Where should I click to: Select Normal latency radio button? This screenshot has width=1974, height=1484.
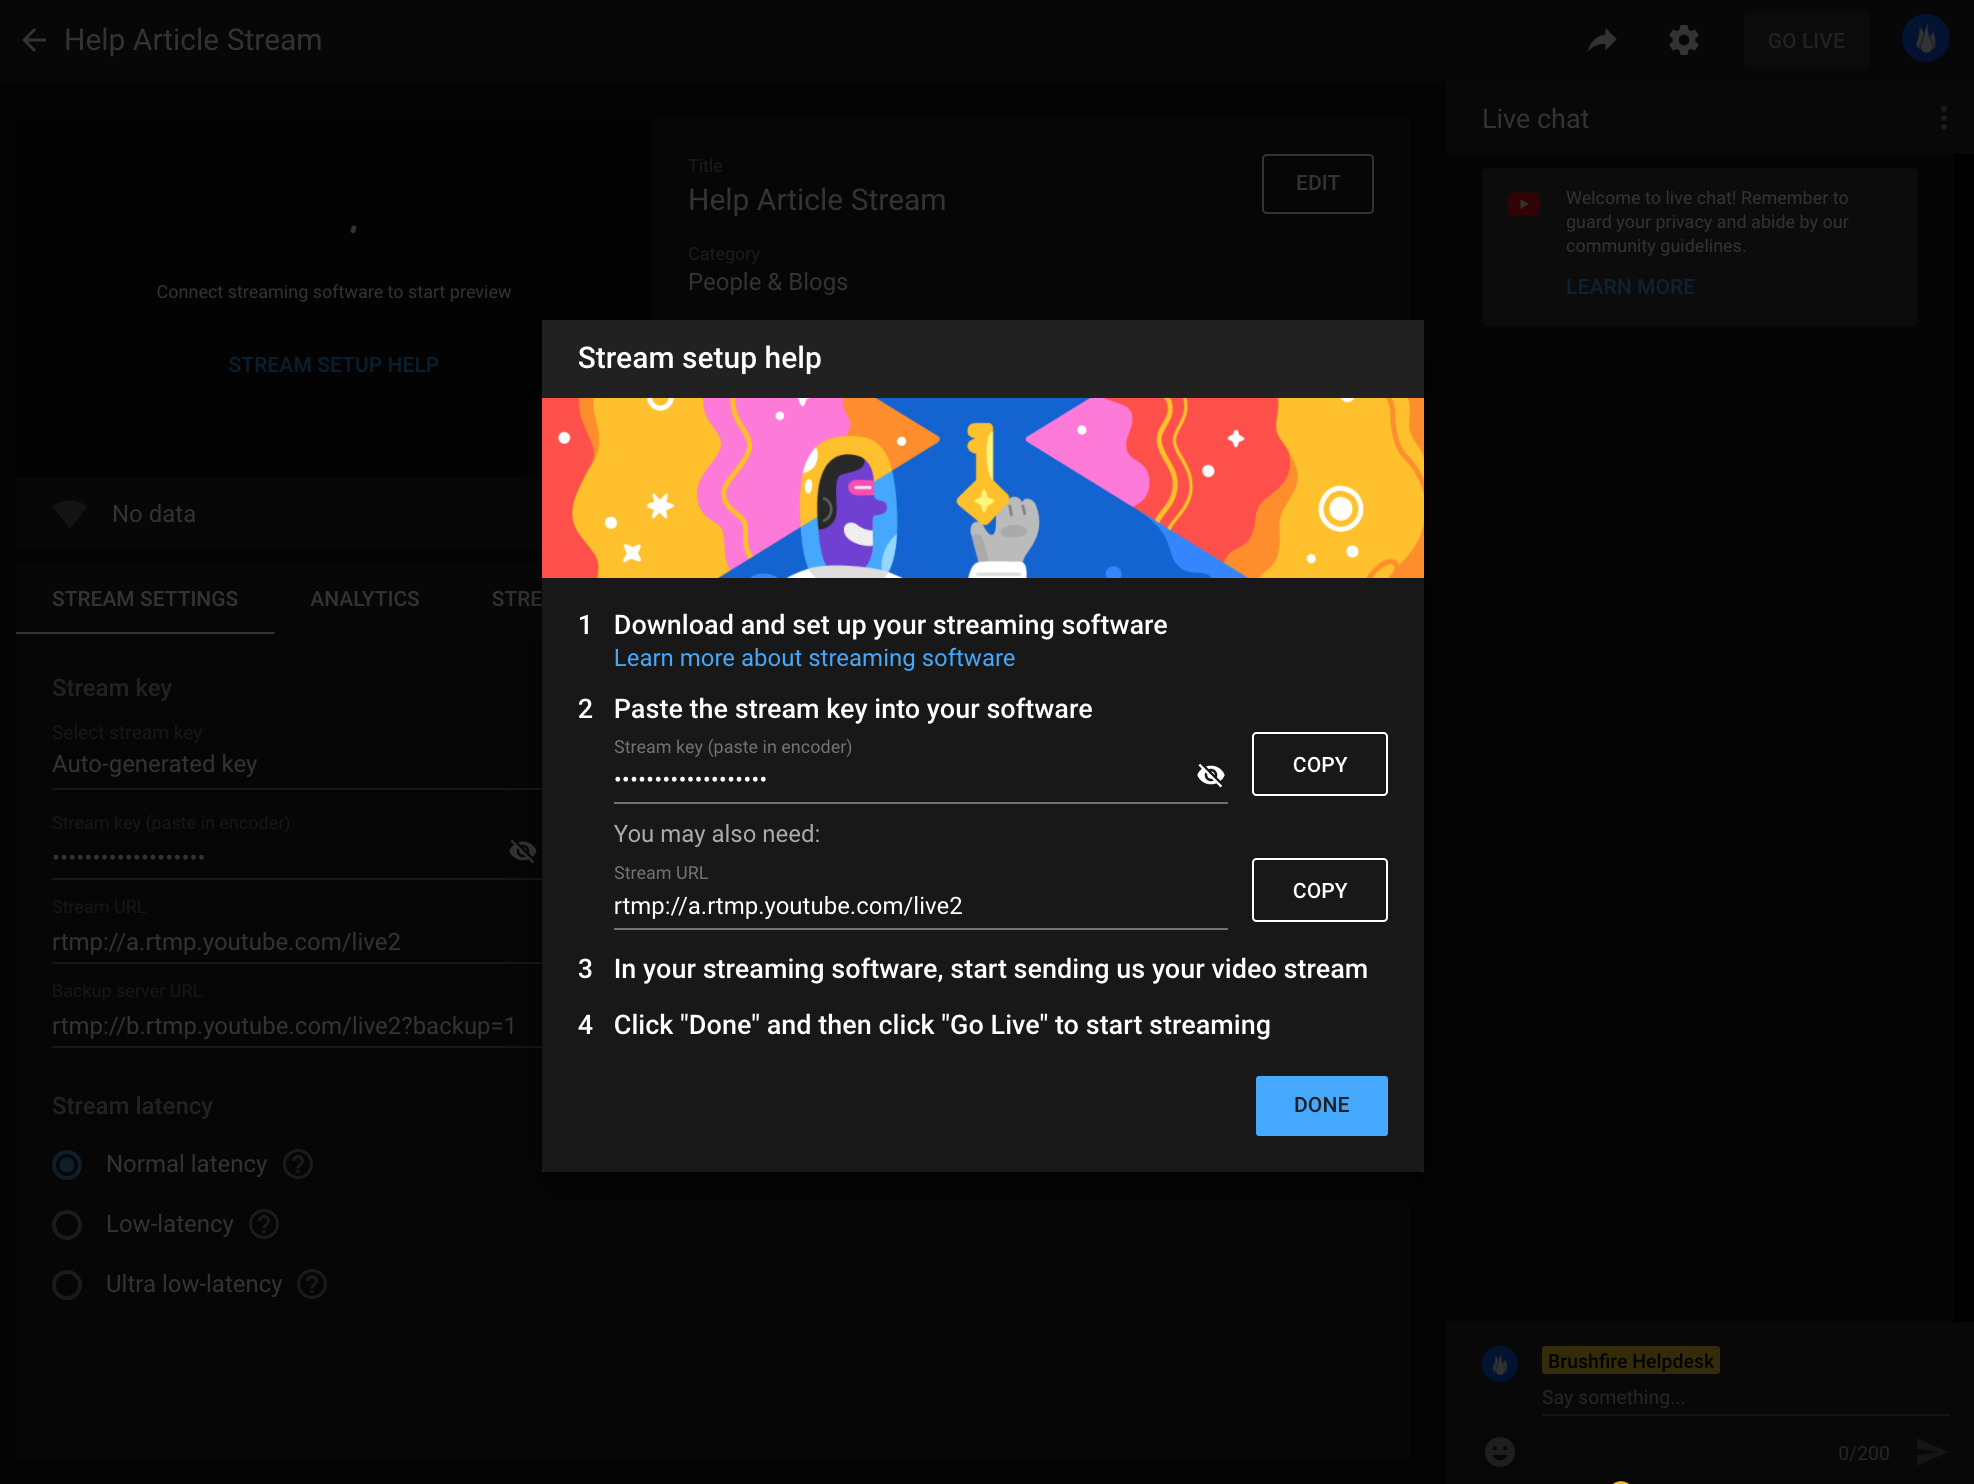coord(67,1165)
